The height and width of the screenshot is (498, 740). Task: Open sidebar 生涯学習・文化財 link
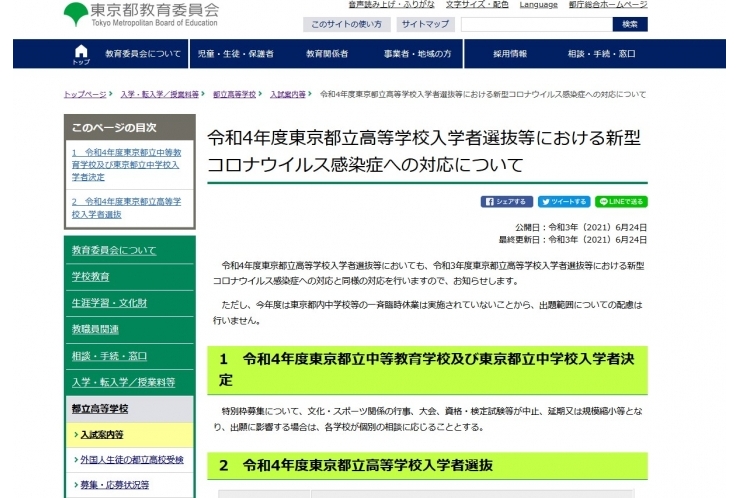click(x=109, y=303)
